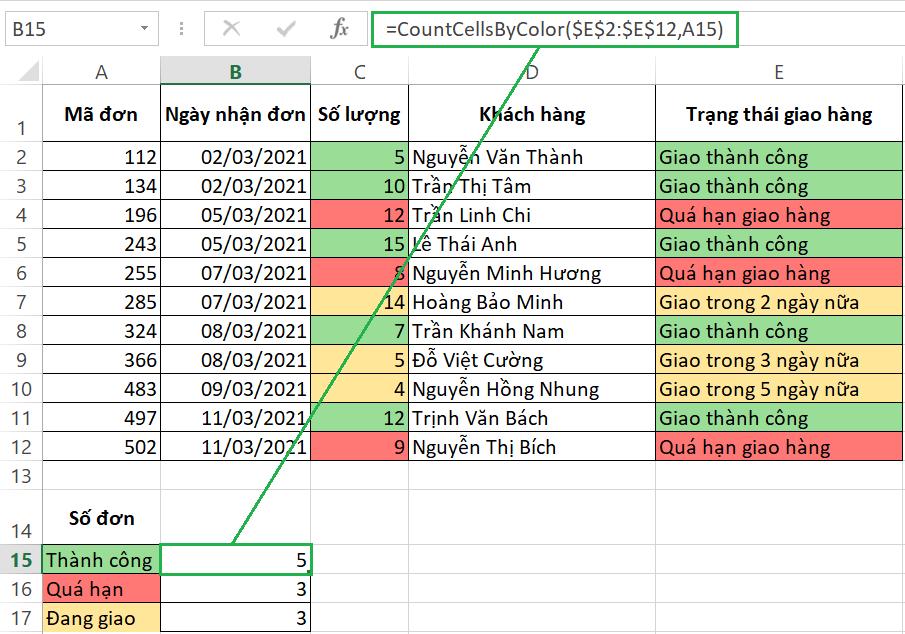The height and width of the screenshot is (634, 905).
Task: Click inside the formula bar
Action: (600, 29)
